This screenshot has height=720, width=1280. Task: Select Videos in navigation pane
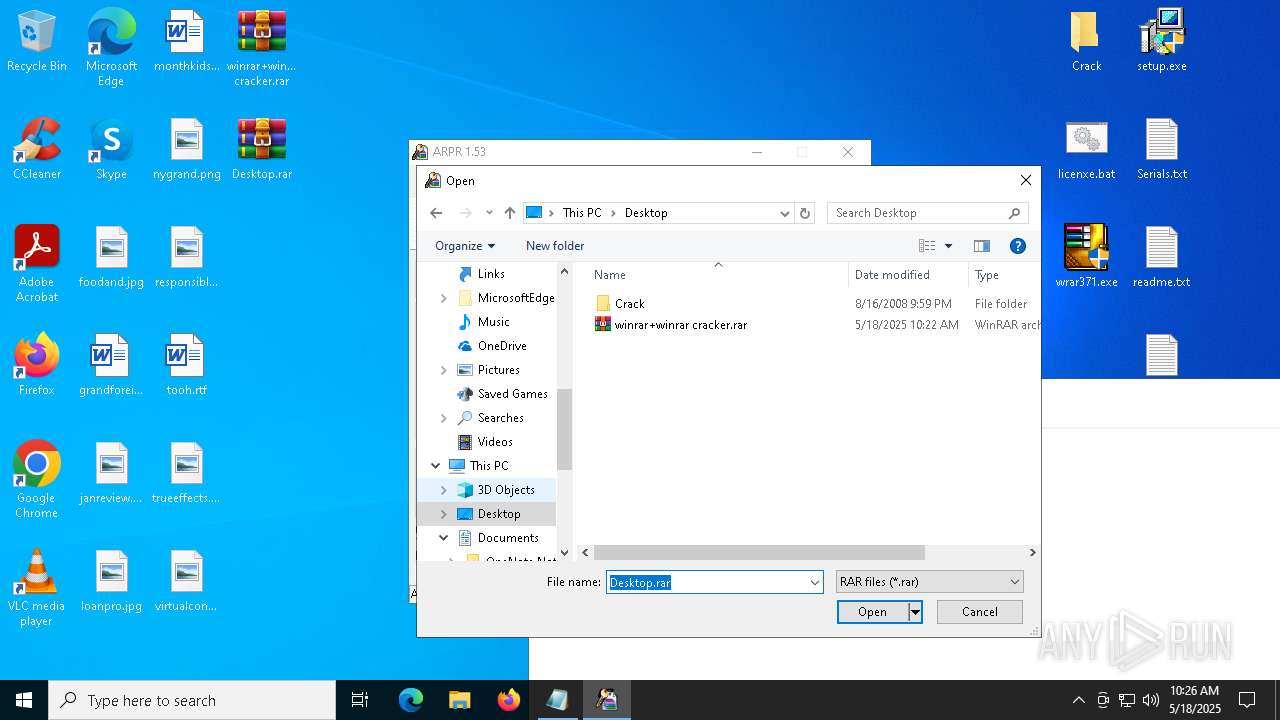pyautogui.click(x=495, y=442)
